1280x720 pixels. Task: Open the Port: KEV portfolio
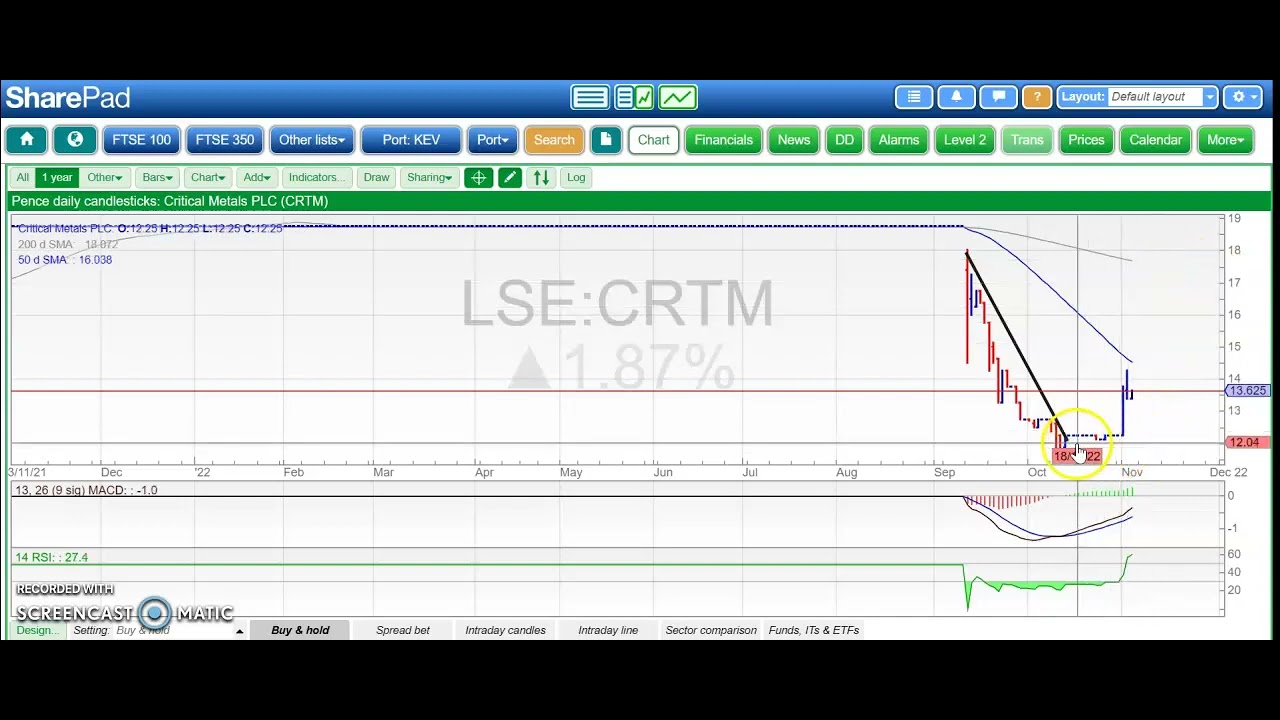point(411,140)
